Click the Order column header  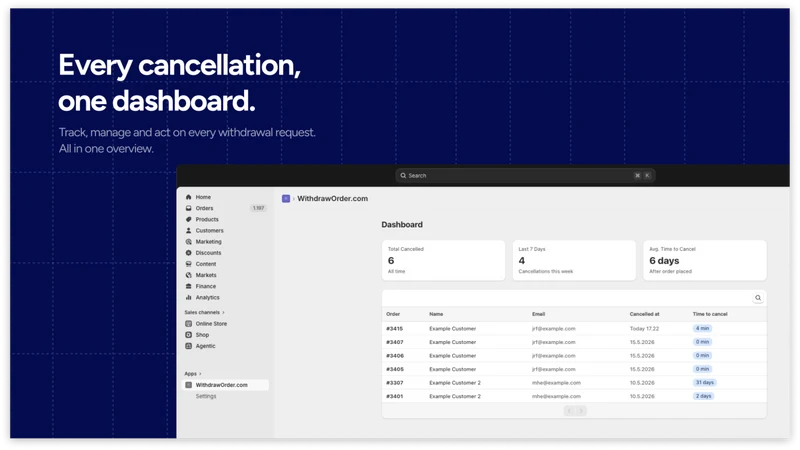pos(393,314)
